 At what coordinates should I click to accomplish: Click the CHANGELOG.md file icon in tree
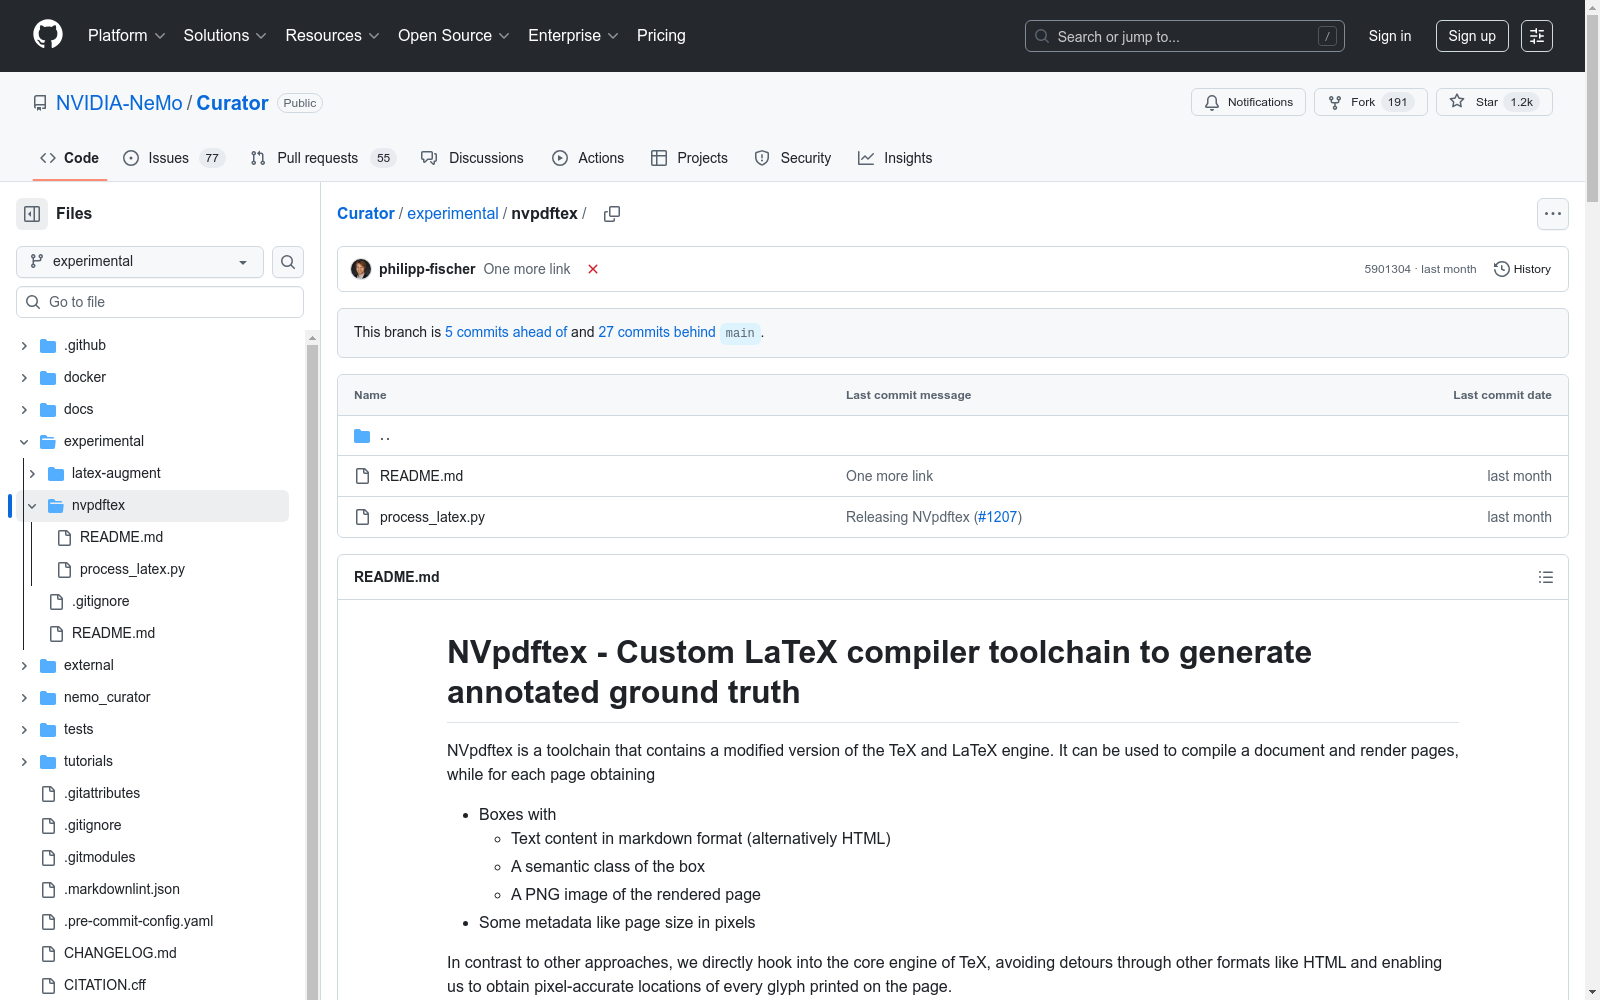pos(48,954)
